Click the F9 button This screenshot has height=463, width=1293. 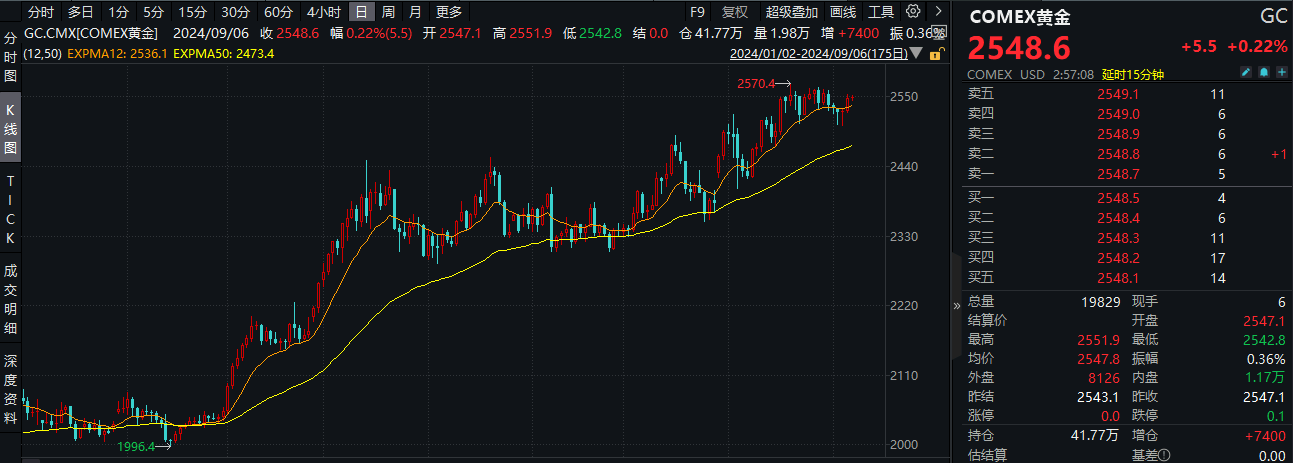698,12
